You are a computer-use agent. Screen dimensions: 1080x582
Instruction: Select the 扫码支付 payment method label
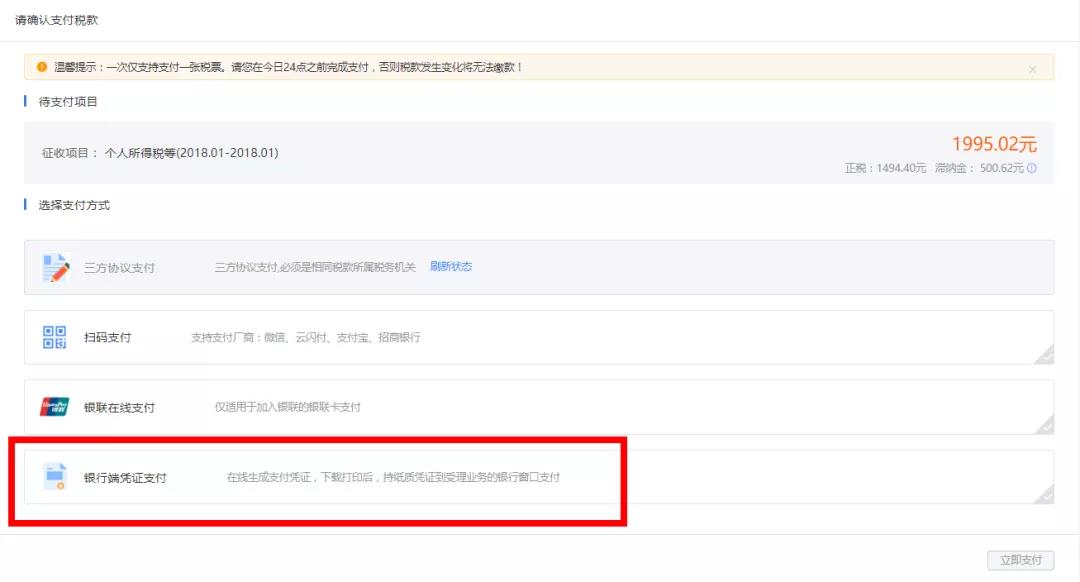(x=107, y=337)
